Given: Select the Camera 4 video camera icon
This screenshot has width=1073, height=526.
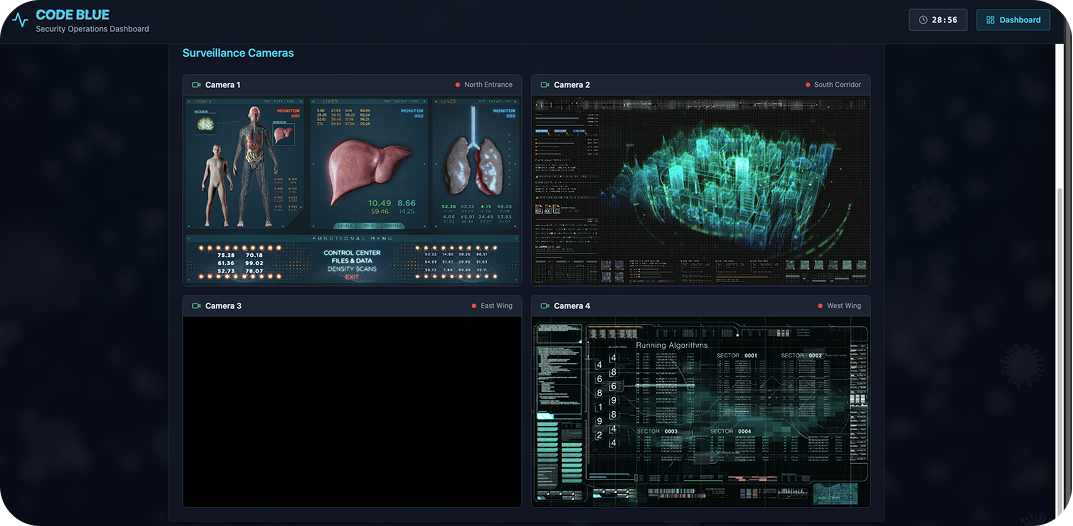Looking at the screenshot, I should (545, 306).
